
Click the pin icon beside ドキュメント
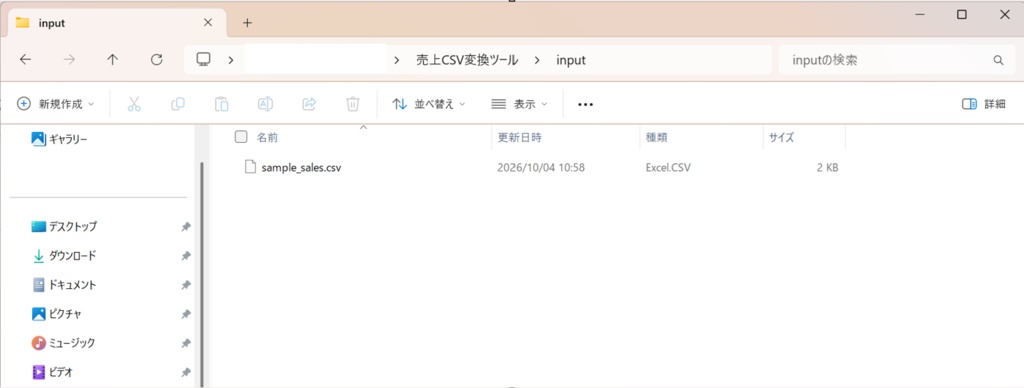pyautogui.click(x=185, y=285)
